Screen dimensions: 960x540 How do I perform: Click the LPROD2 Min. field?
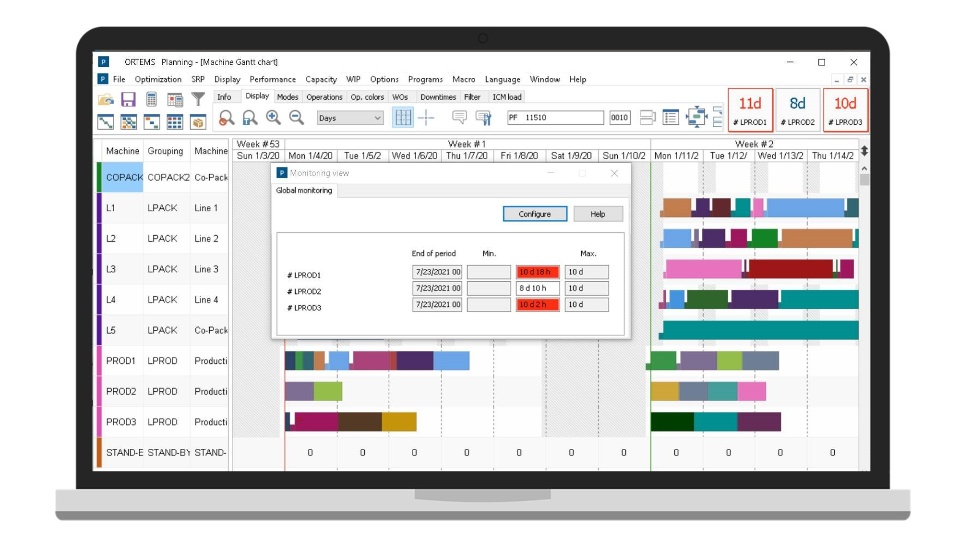pyautogui.click(x=489, y=288)
